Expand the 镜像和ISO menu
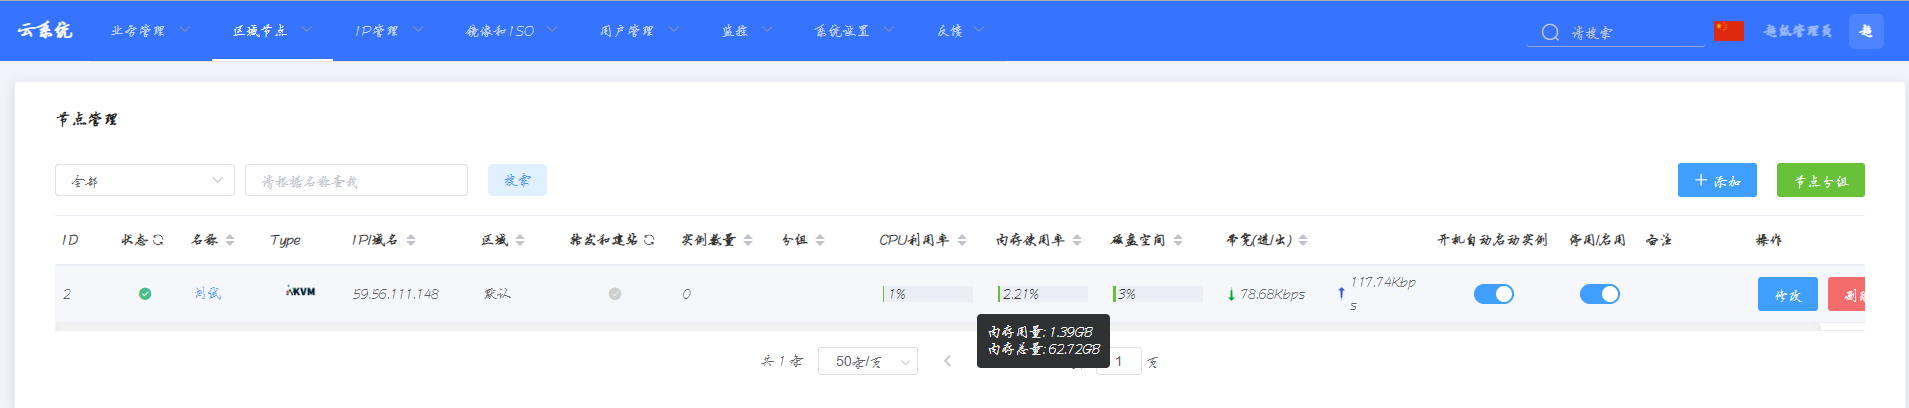The height and width of the screenshot is (408, 1909). tap(511, 31)
